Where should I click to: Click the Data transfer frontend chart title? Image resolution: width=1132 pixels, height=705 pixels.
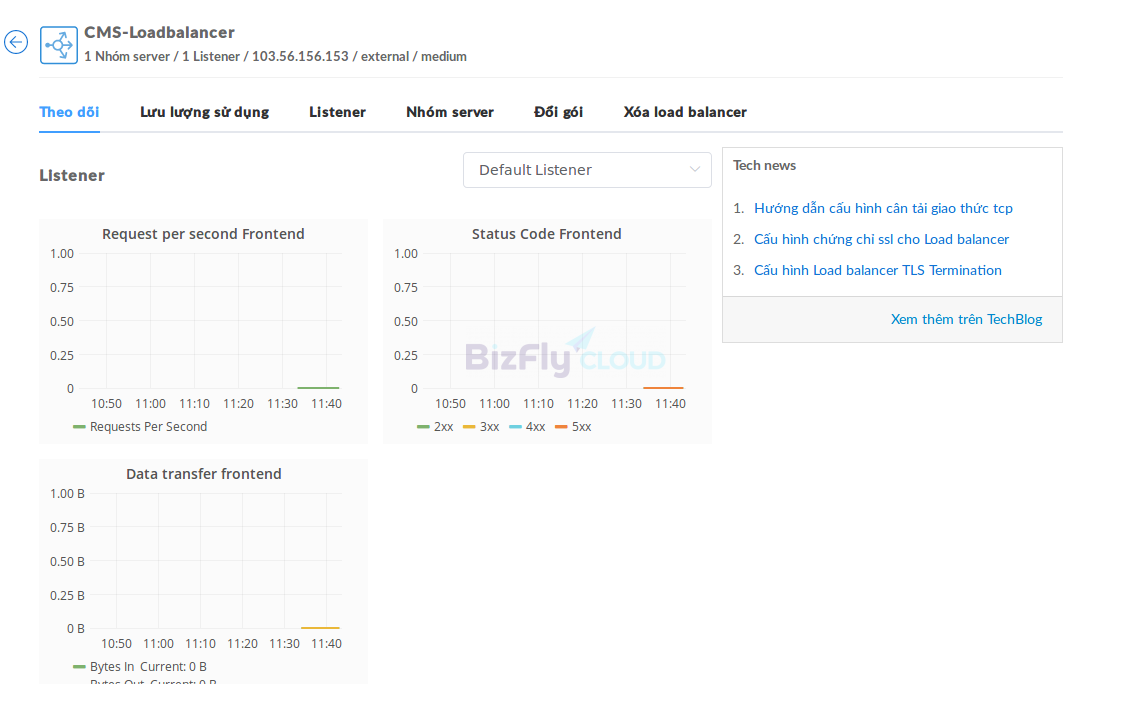pos(204,473)
